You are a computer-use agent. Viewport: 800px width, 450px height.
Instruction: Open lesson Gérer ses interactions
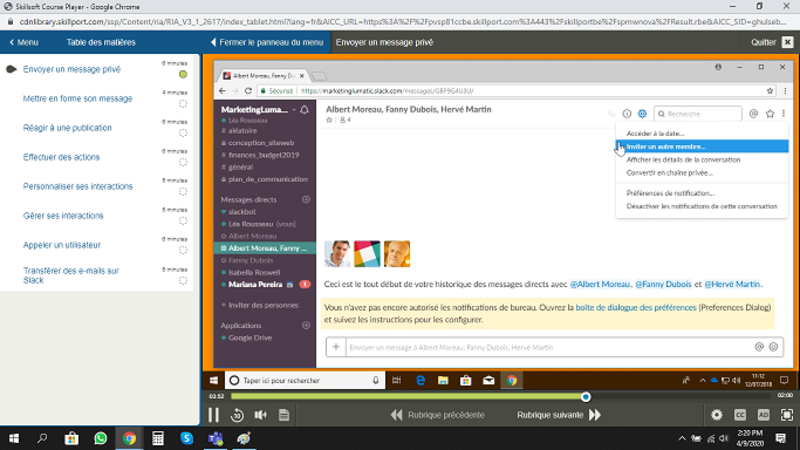tap(63, 216)
